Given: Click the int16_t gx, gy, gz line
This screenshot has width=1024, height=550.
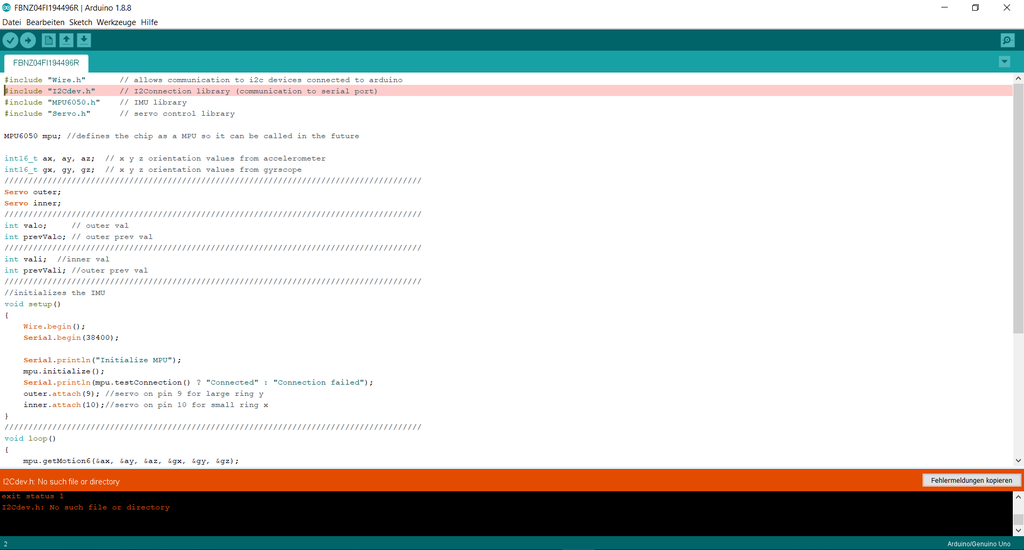Looking at the screenshot, I should tap(153, 170).
